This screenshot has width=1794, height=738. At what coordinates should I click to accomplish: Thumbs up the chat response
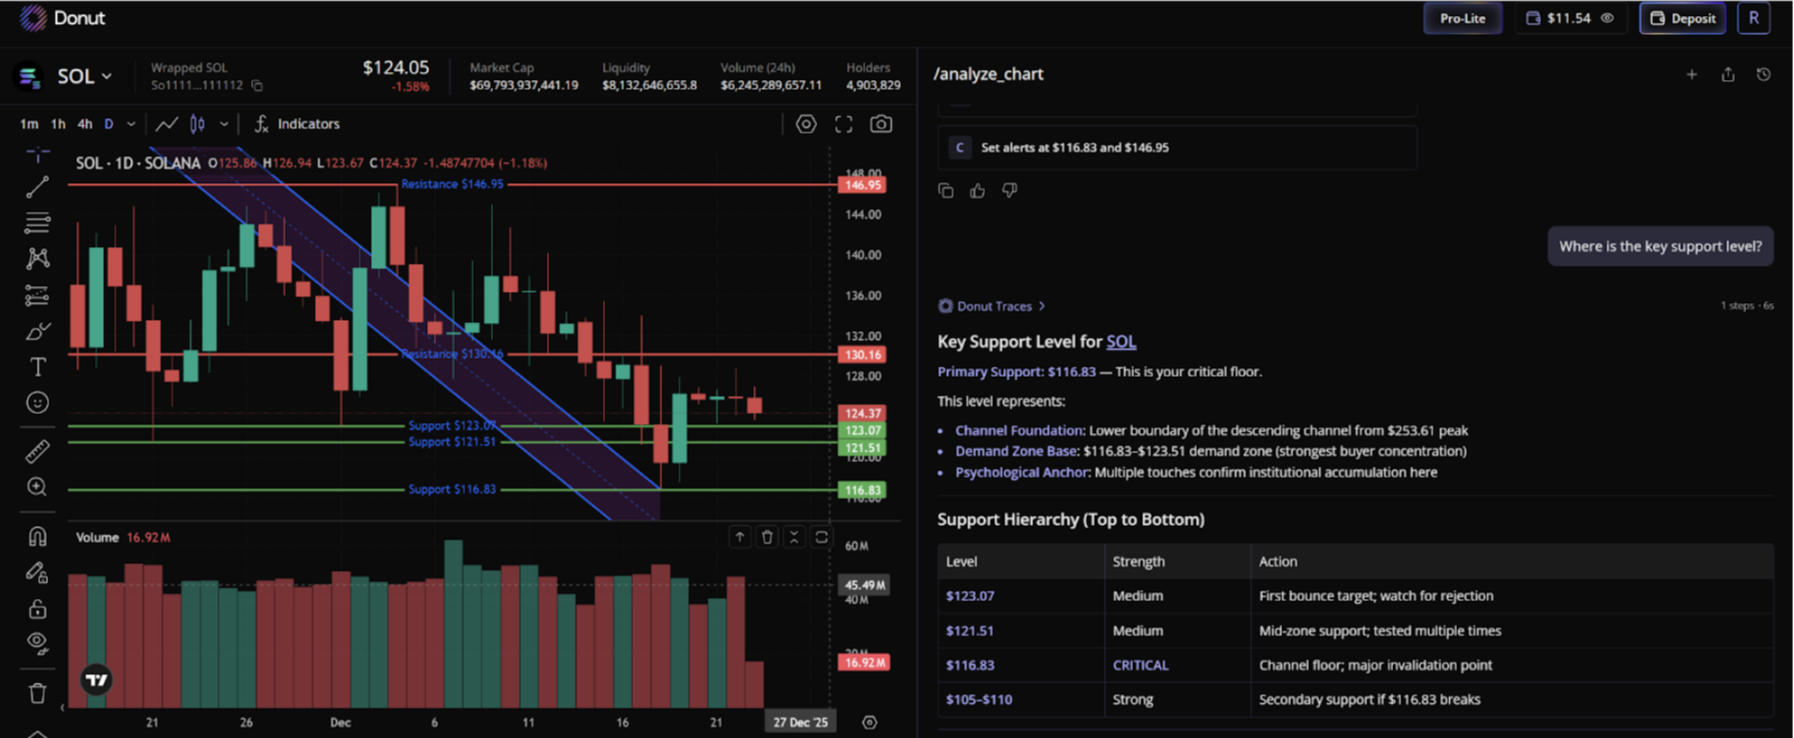tap(978, 191)
